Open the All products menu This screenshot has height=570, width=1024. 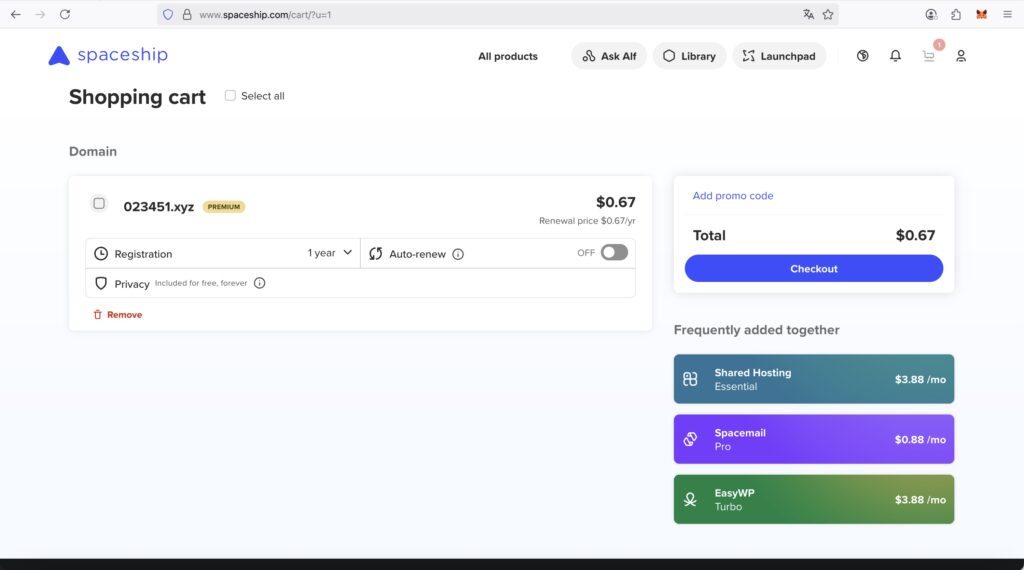tap(508, 56)
